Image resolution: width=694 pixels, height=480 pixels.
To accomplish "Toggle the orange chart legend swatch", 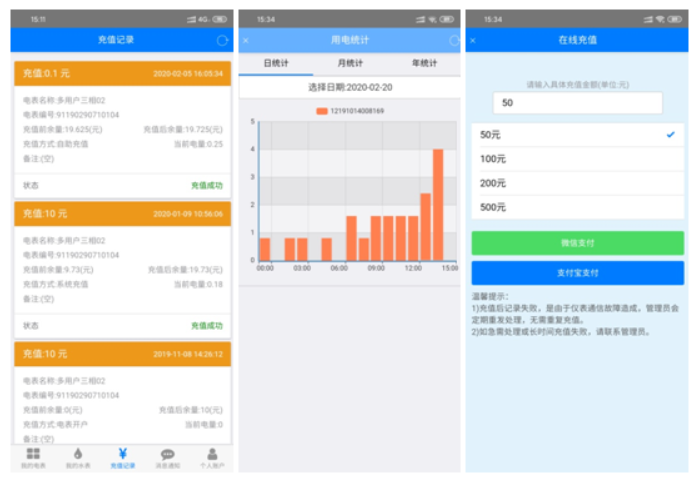I will pyautogui.click(x=321, y=110).
